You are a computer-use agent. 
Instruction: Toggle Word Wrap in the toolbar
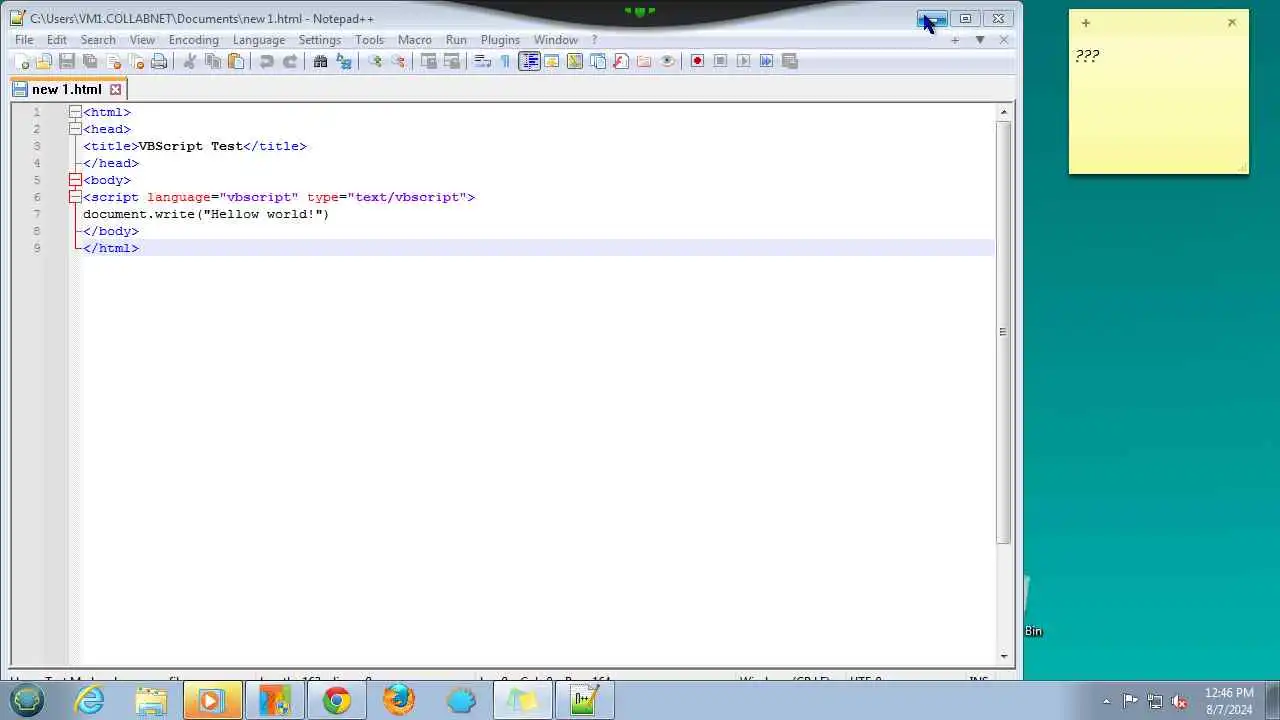(482, 61)
